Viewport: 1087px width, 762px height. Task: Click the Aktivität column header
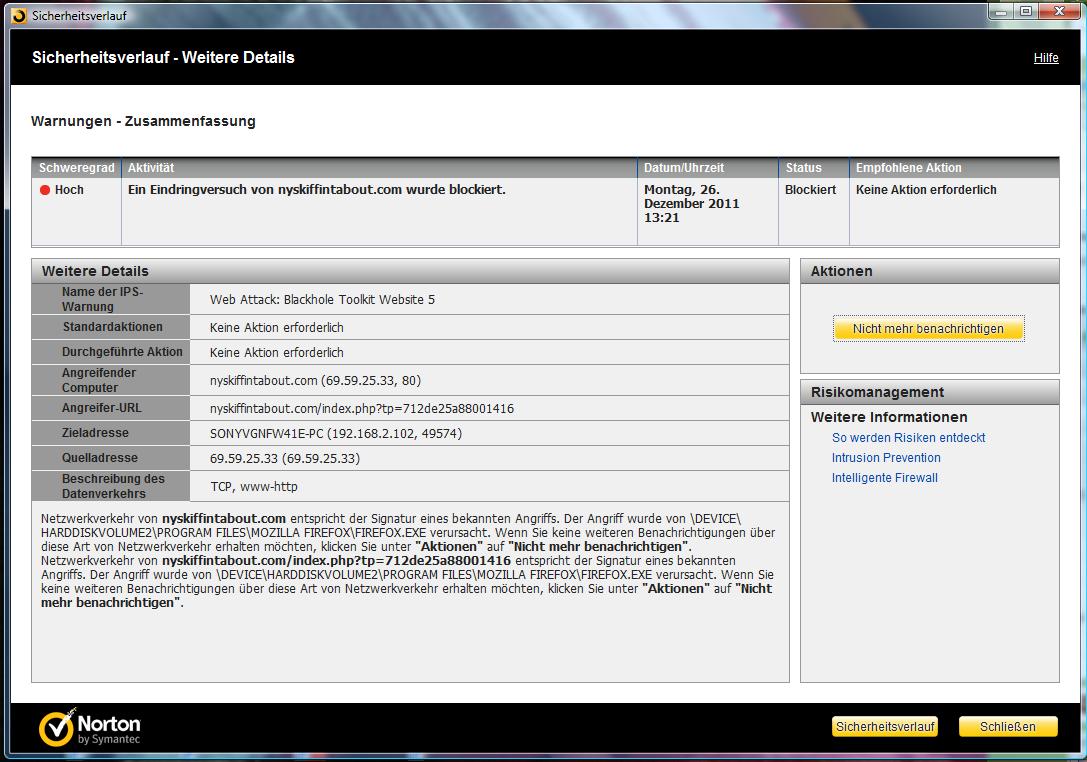[151, 168]
